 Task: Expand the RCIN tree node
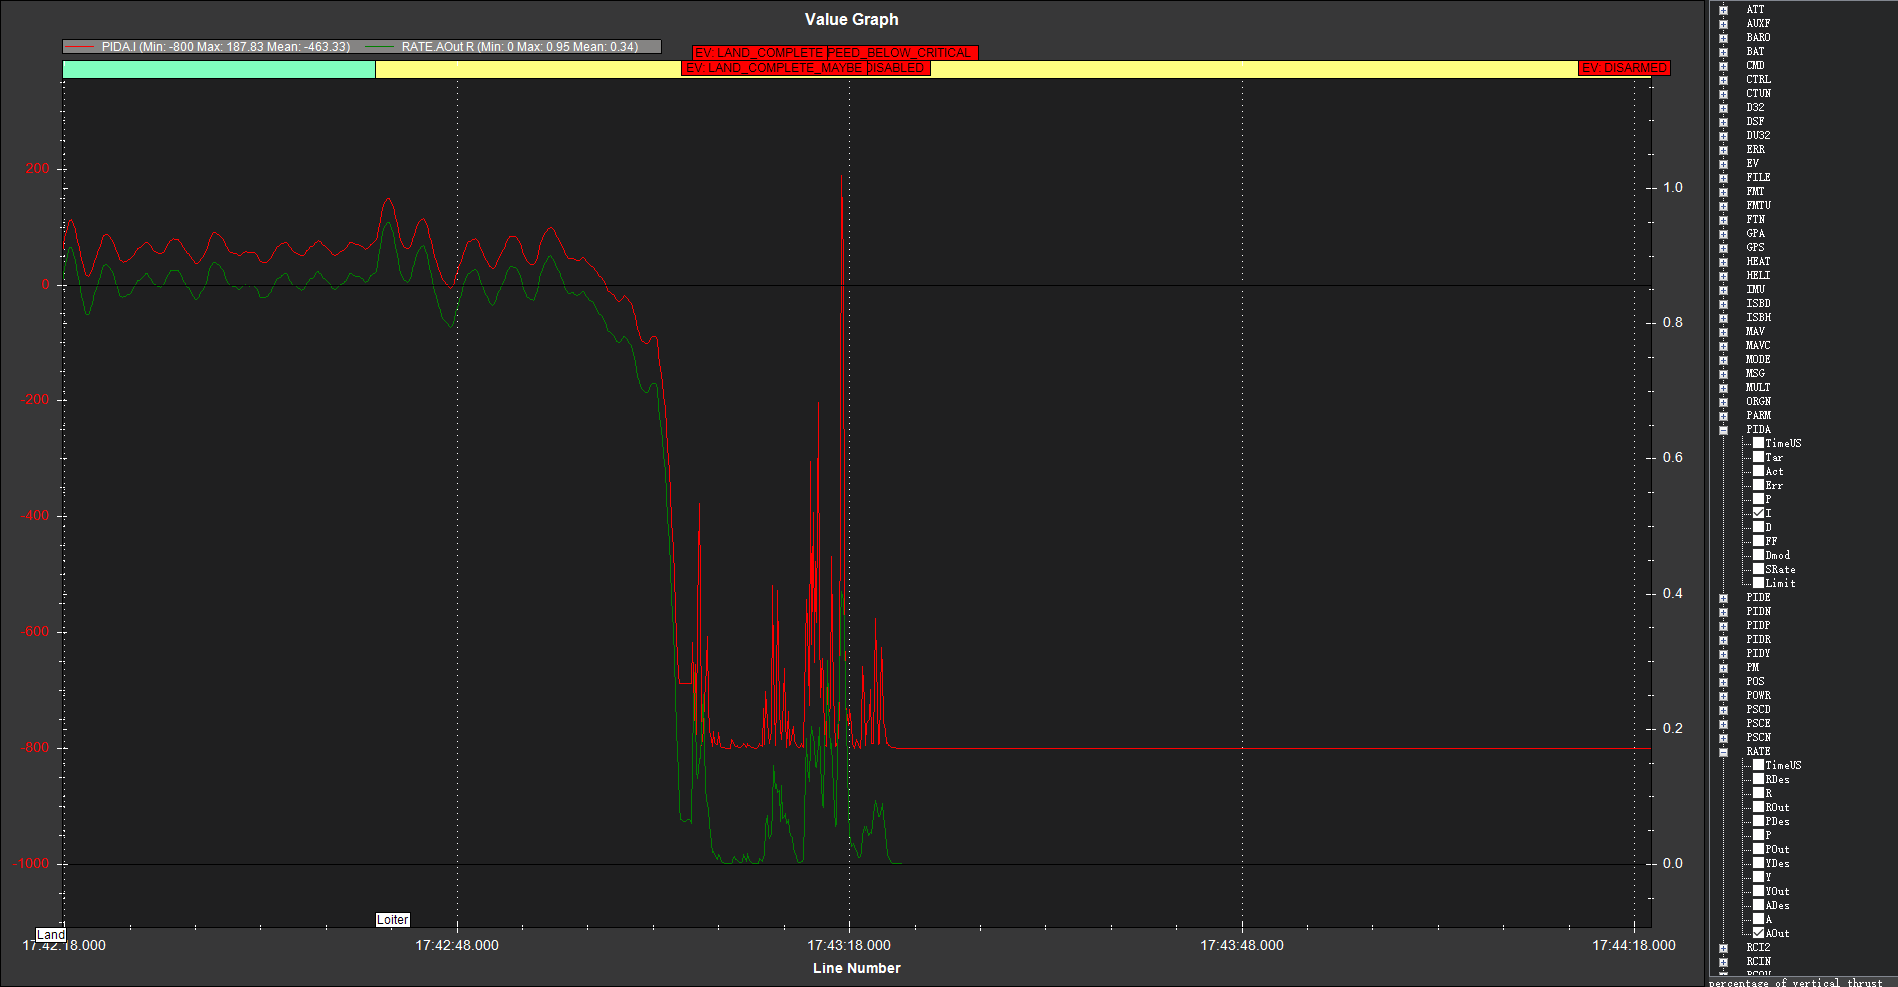point(1723,962)
